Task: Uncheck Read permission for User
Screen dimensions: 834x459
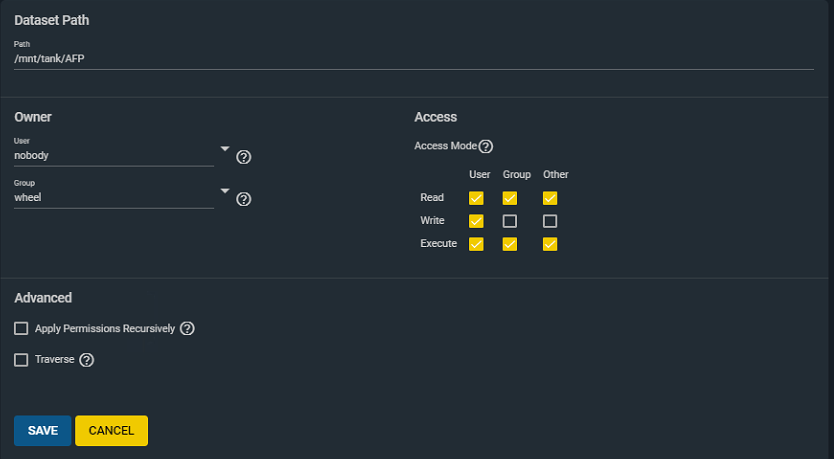Action: pos(476,198)
